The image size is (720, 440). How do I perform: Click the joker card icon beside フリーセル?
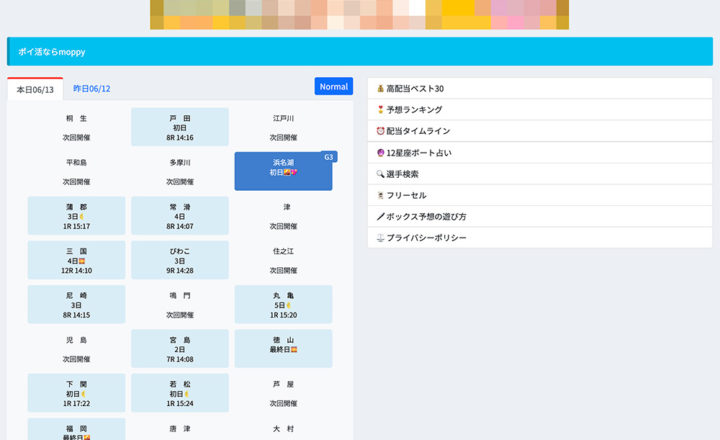point(380,195)
